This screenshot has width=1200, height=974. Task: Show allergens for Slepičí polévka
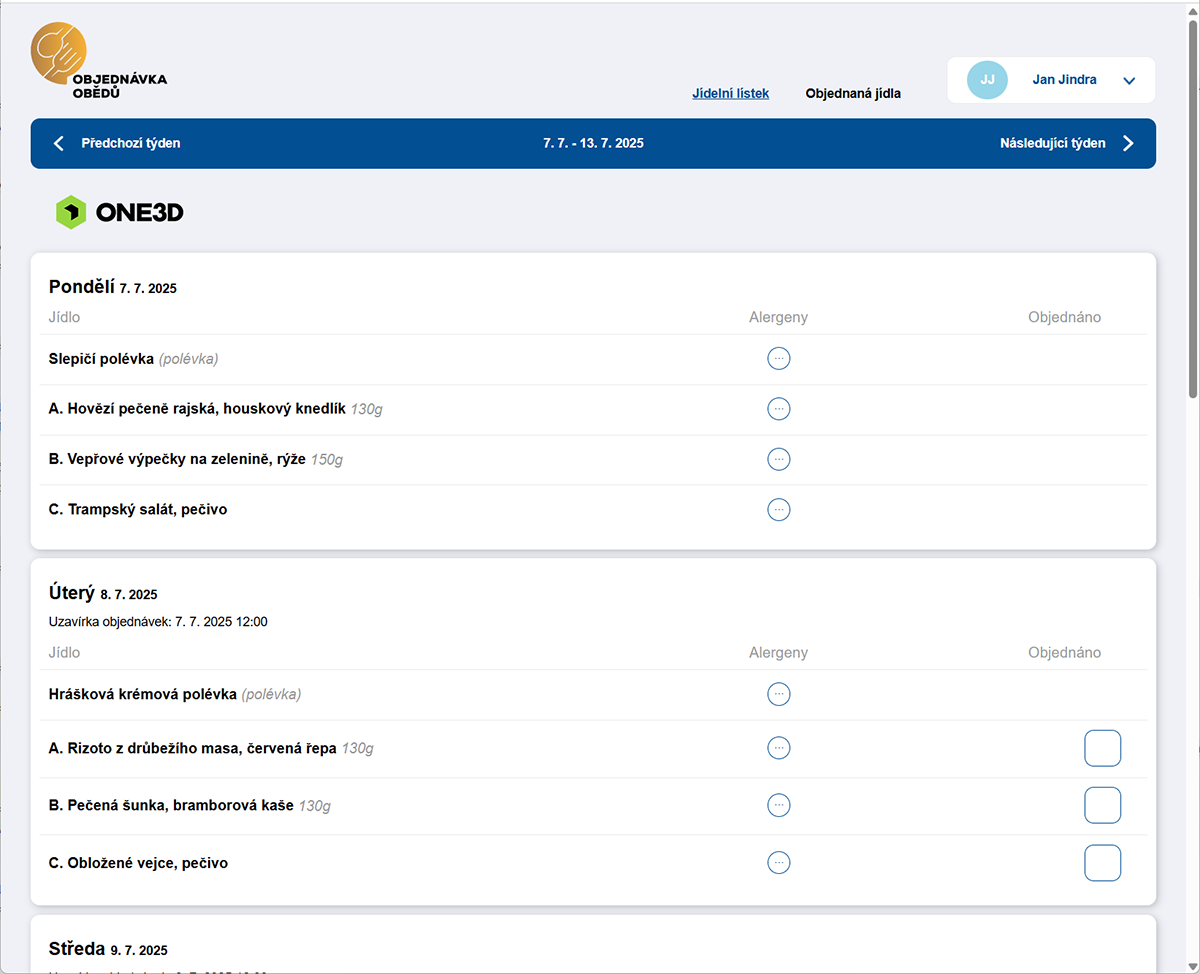778,358
